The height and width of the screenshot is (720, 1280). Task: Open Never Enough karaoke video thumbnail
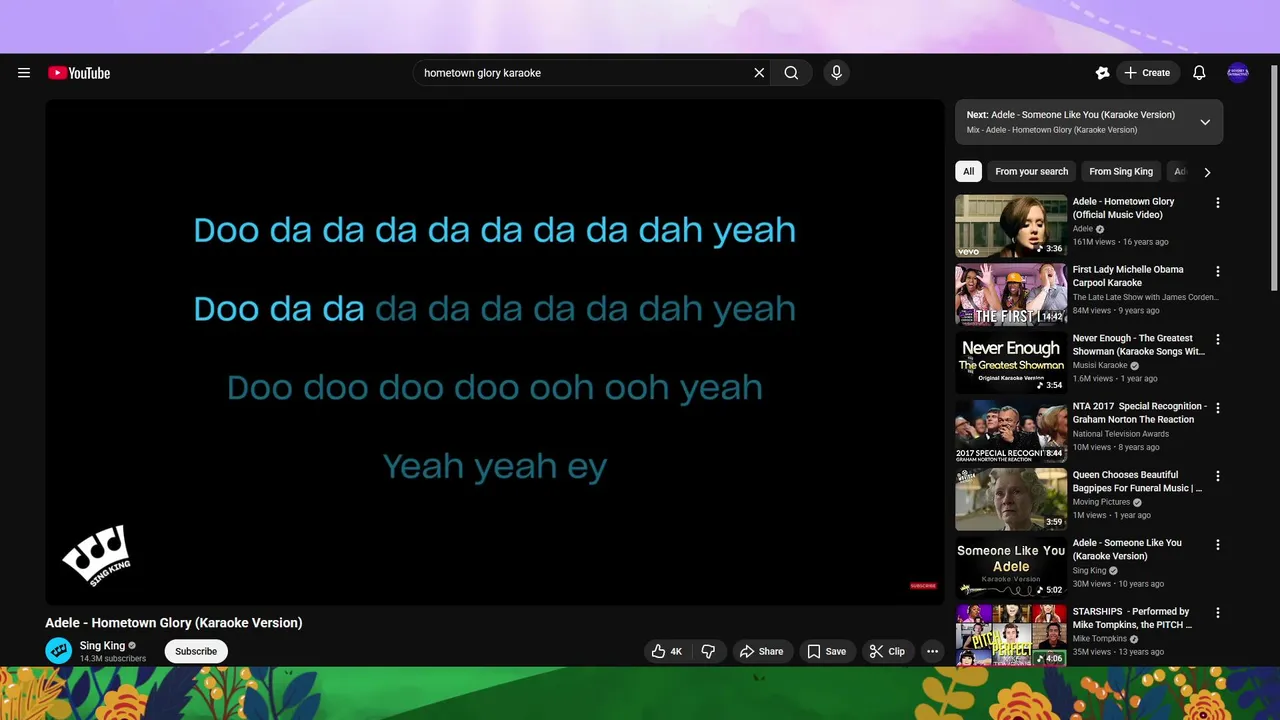(1010, 363)
